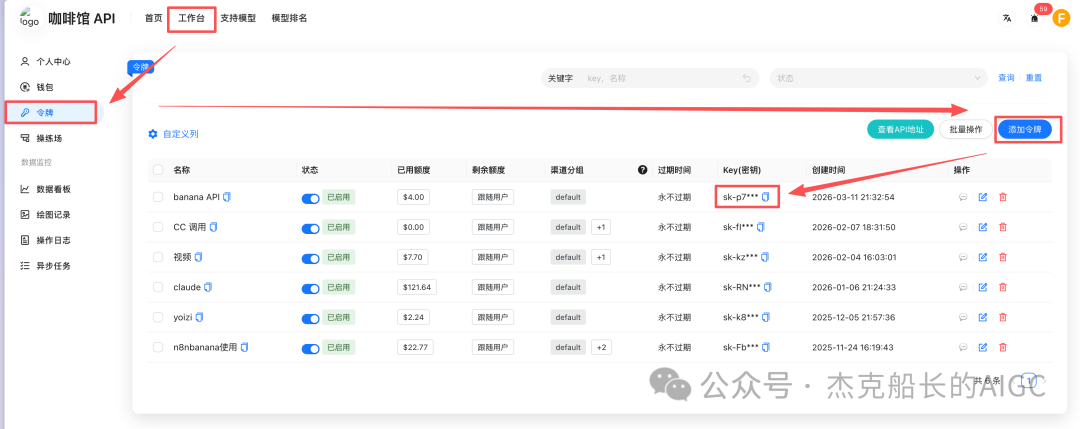
Task: Open the user avatar F menu
Action: point(1061,19)
